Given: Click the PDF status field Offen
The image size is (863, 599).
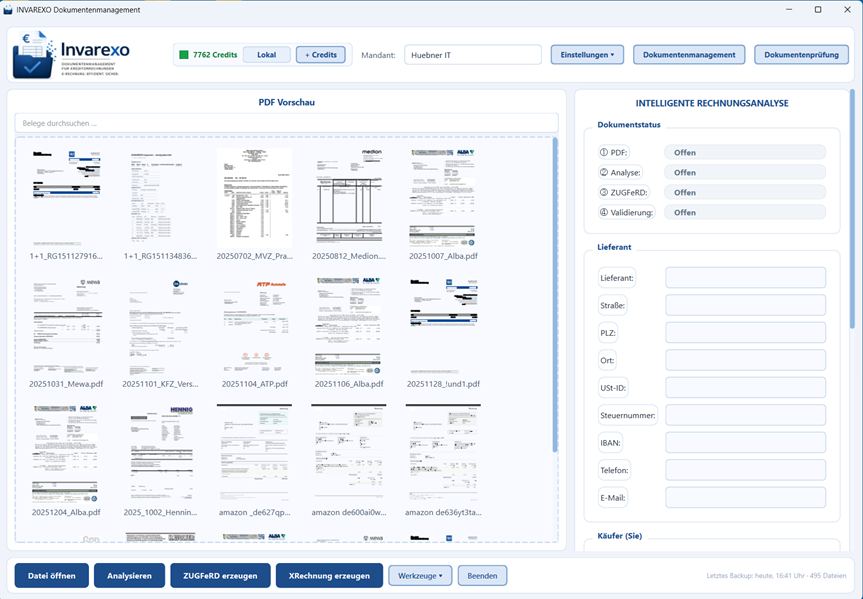Looking at the screenshot, I should [745, 153].
